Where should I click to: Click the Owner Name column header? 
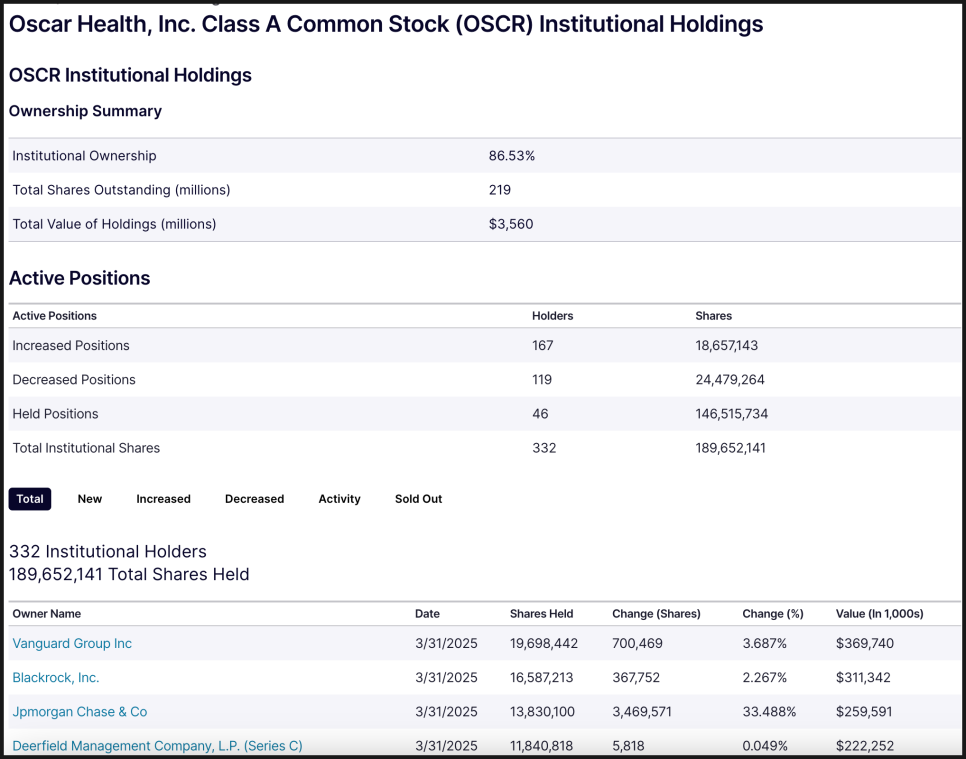coord(47,614)
